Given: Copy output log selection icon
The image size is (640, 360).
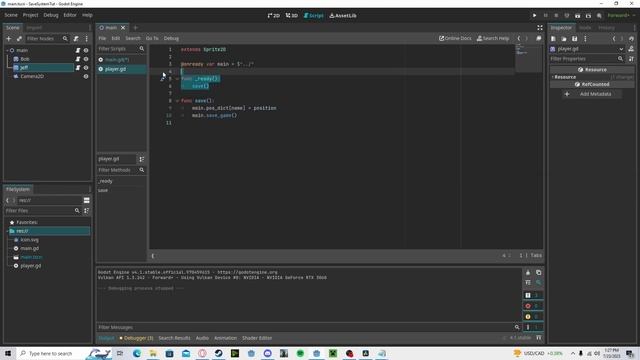Looking at the screenshot, I should pyautogui.click(x=539, y=273).
